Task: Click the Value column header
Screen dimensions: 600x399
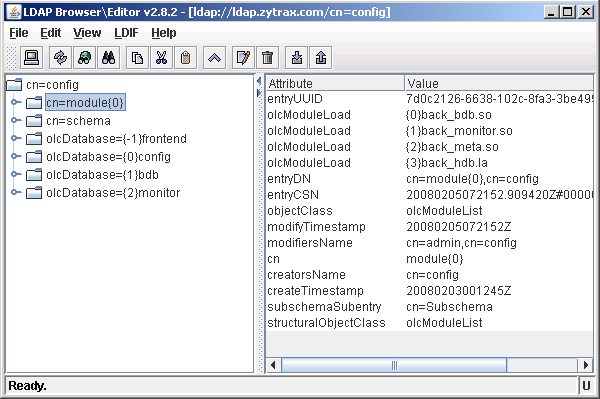Action: (x=499, y=83)
